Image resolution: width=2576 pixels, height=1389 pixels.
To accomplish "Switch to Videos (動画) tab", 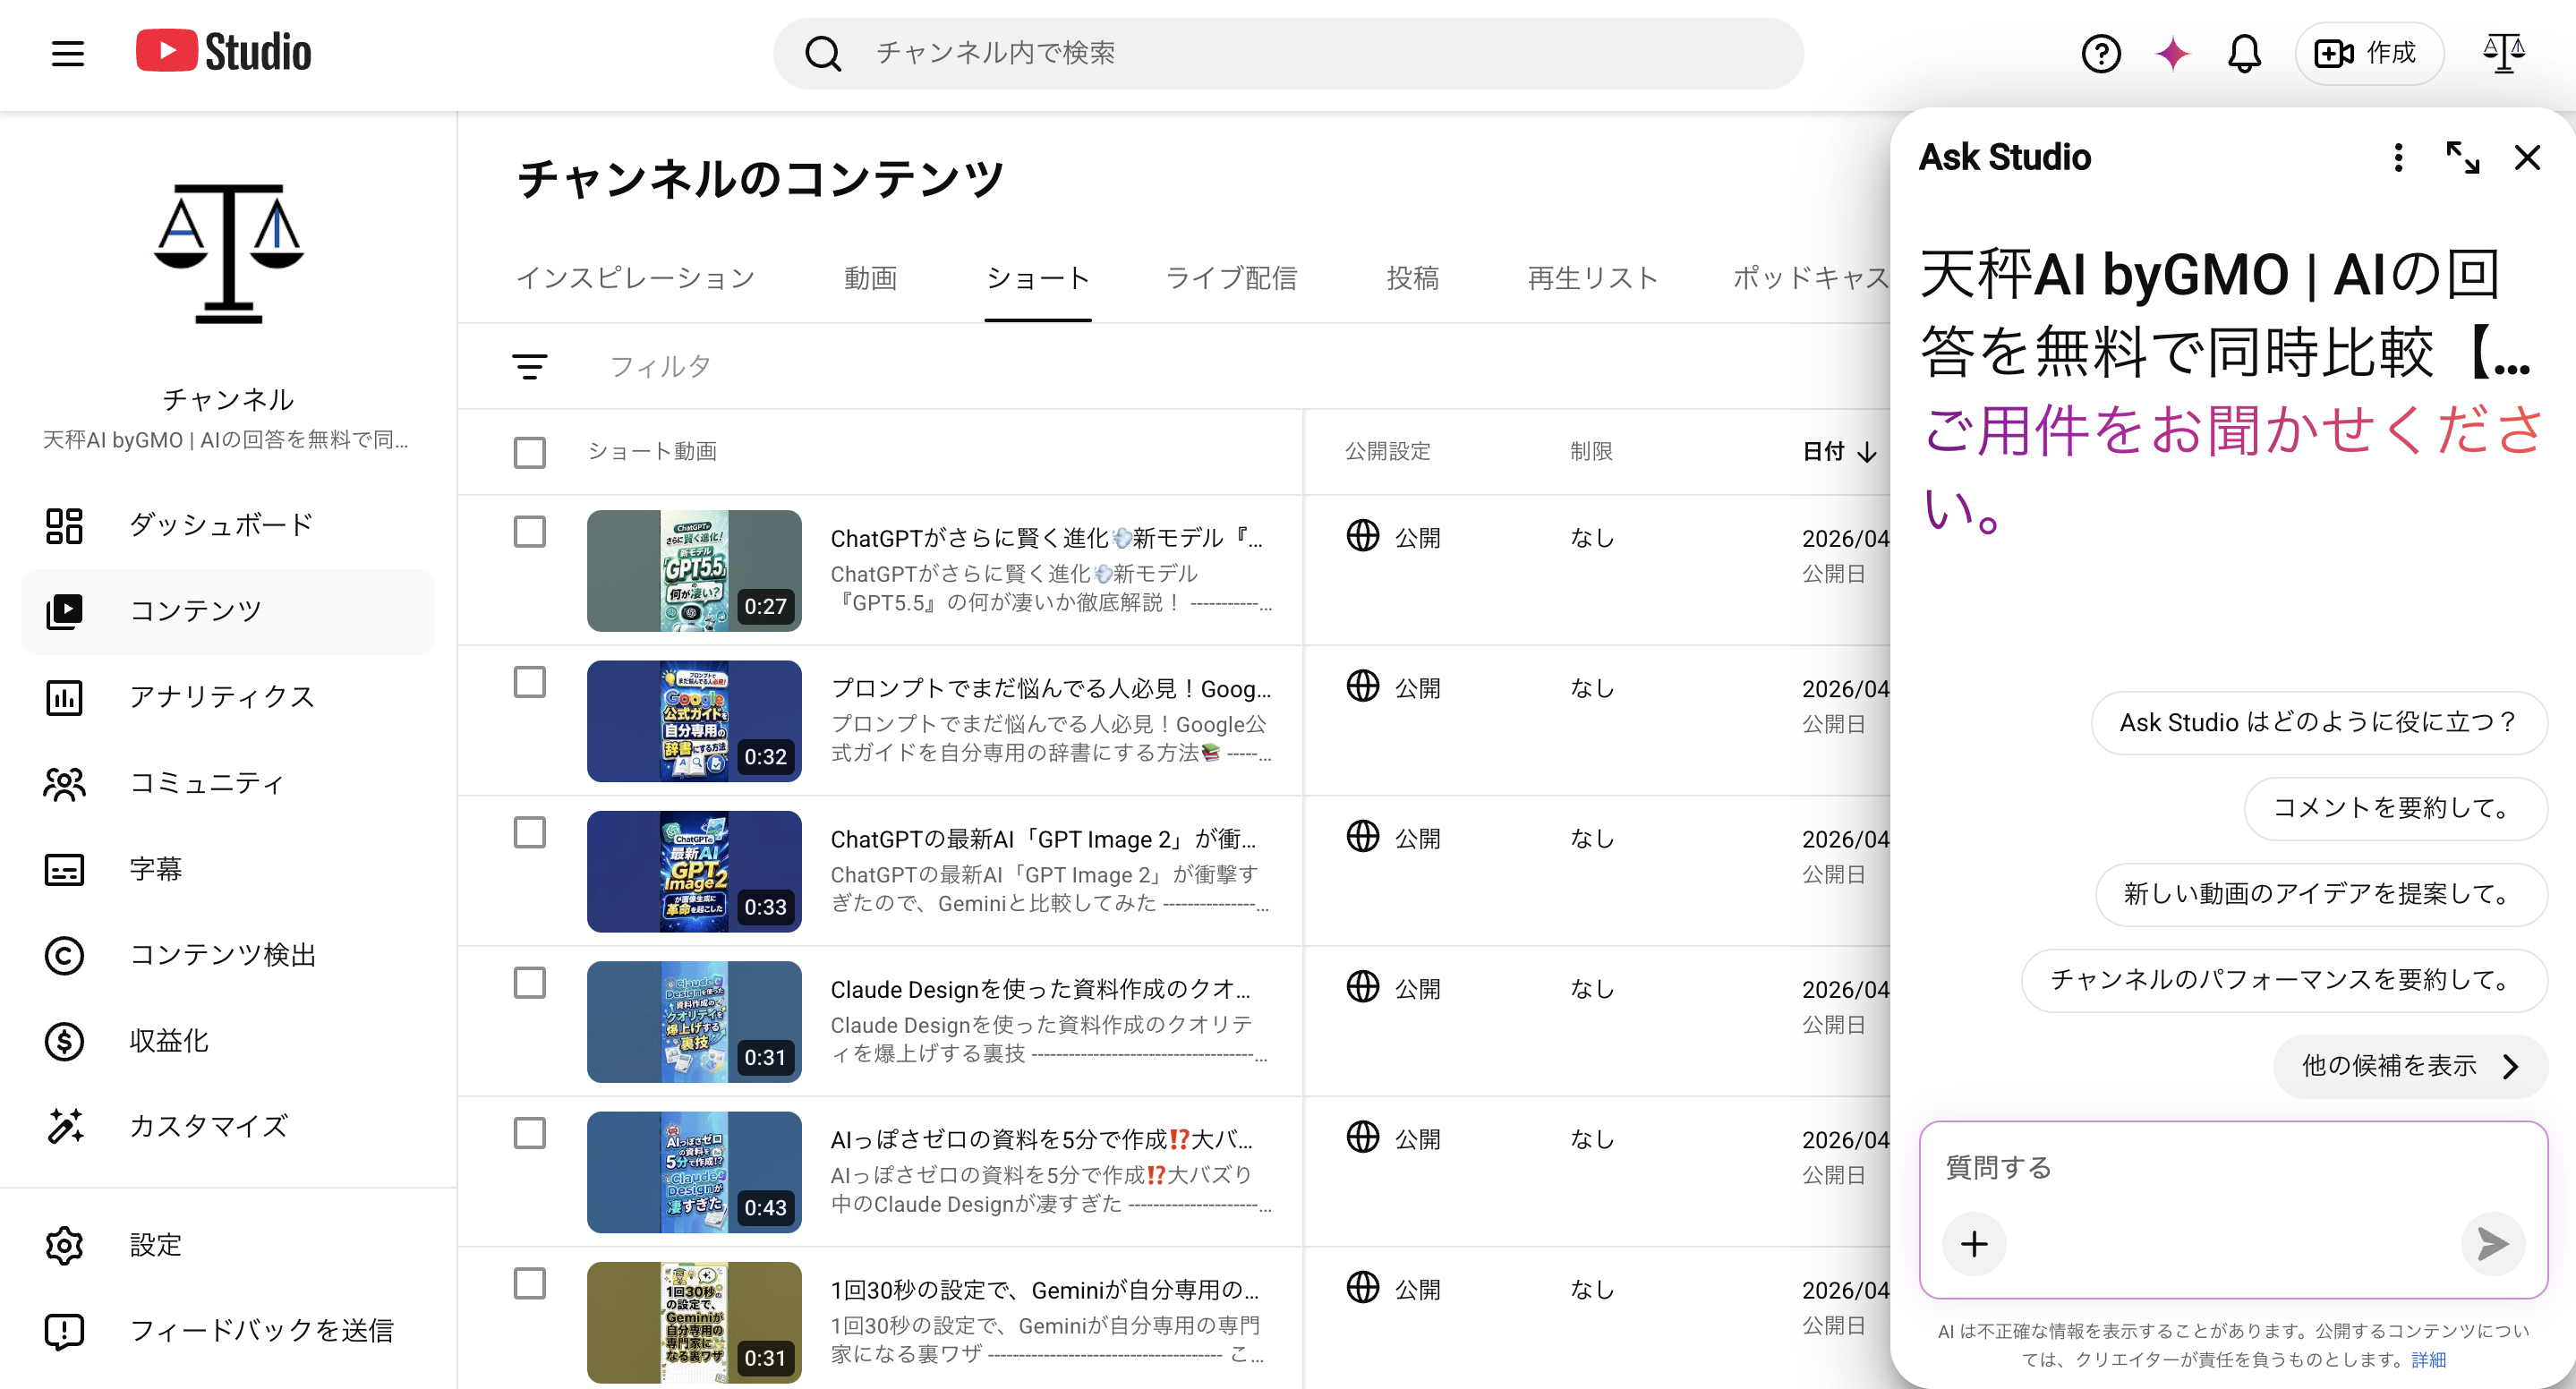I will (x=870, y=278).
